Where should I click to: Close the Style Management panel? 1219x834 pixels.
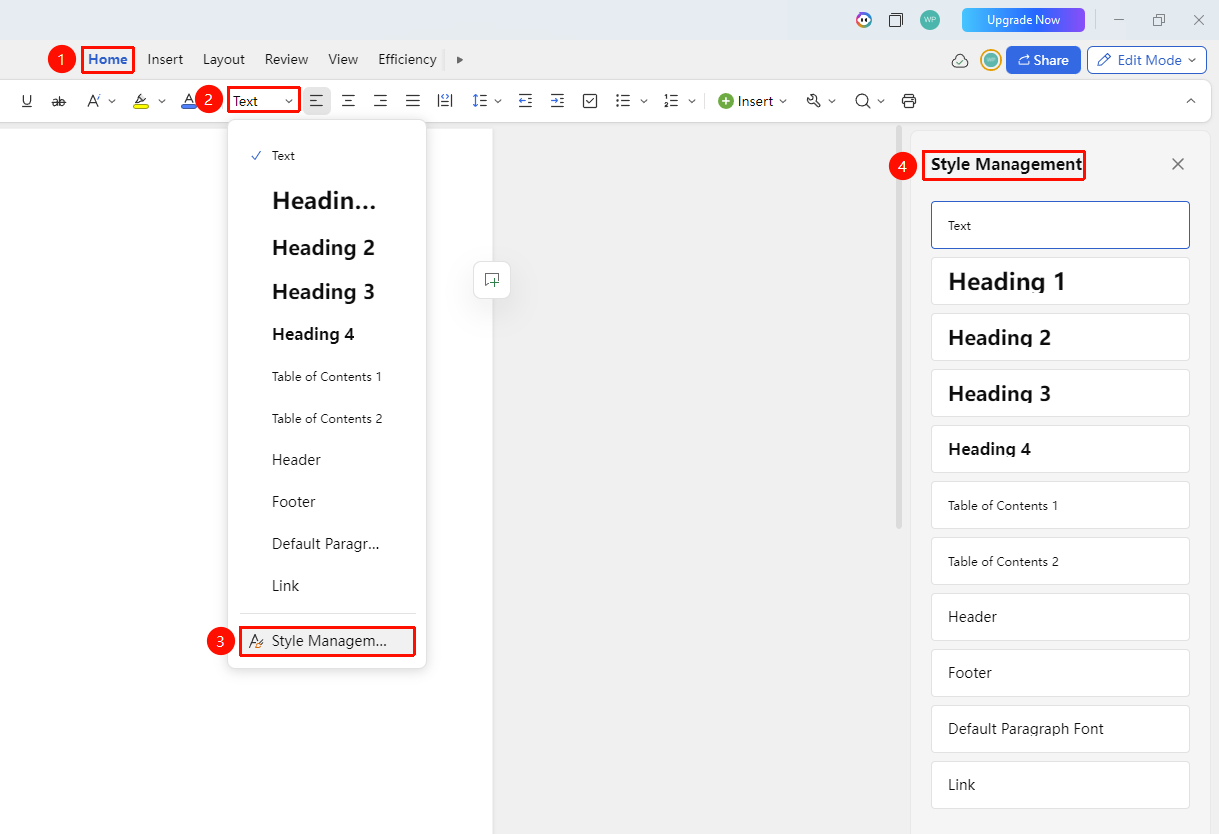(x=1178, y=164)
